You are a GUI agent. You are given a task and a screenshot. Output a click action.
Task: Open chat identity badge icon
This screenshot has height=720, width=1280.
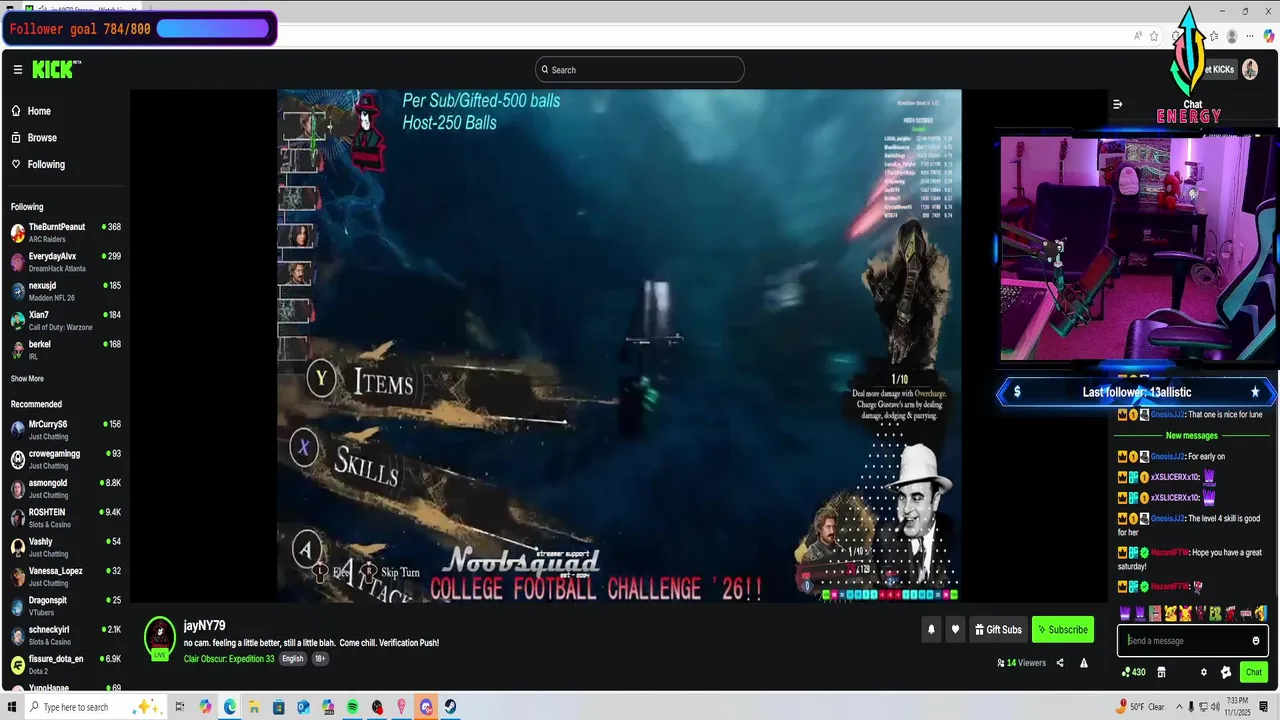coord(1226,672)
